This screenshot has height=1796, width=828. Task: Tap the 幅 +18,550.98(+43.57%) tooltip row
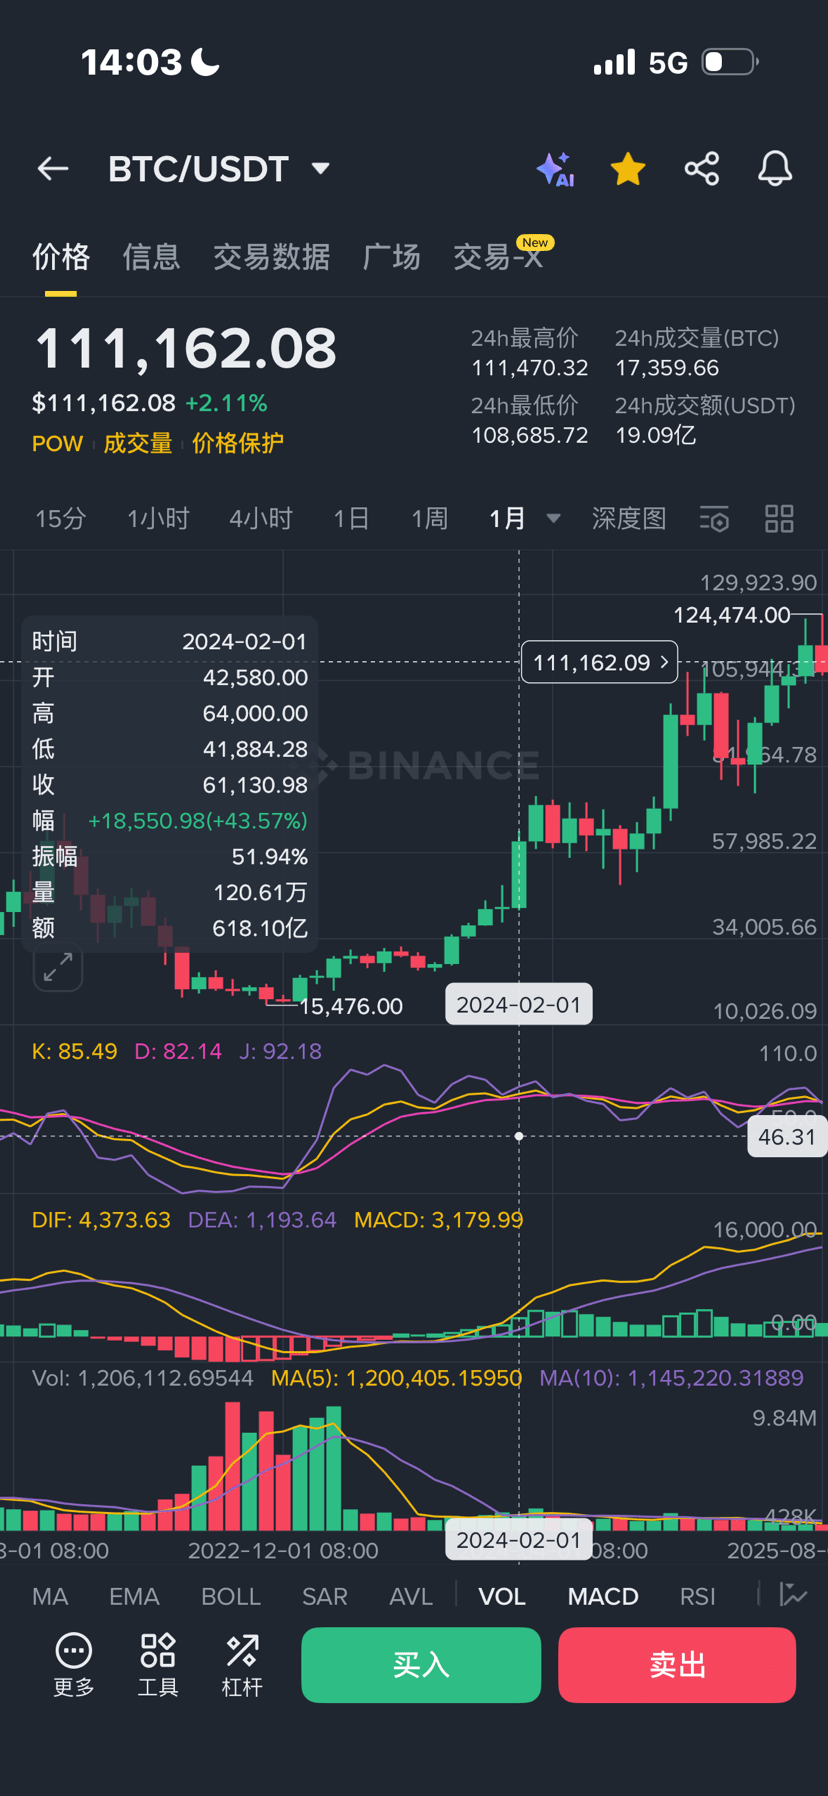tap(169, 821)
